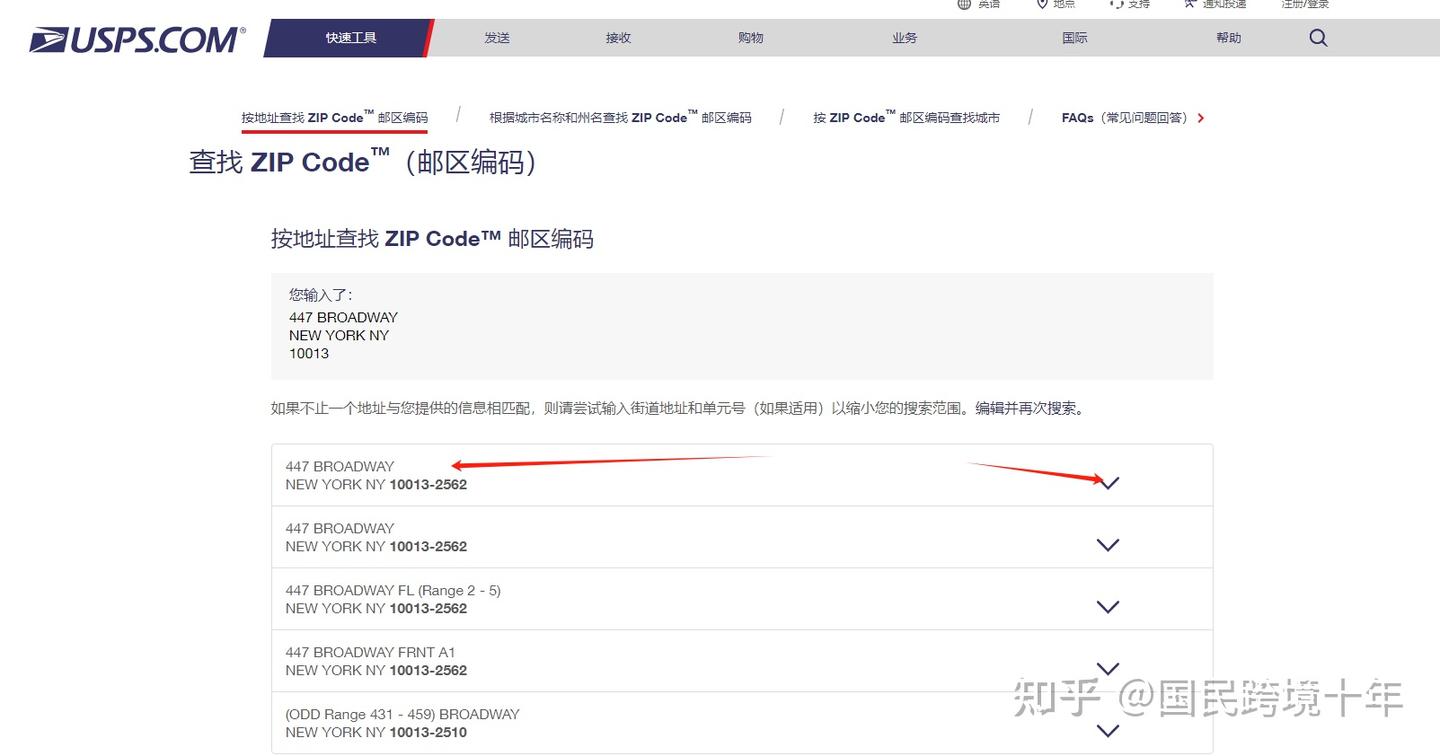Screen dimensions: 1440x756
Task: Open the 注册/登录 link
Action: [1306, 4]
